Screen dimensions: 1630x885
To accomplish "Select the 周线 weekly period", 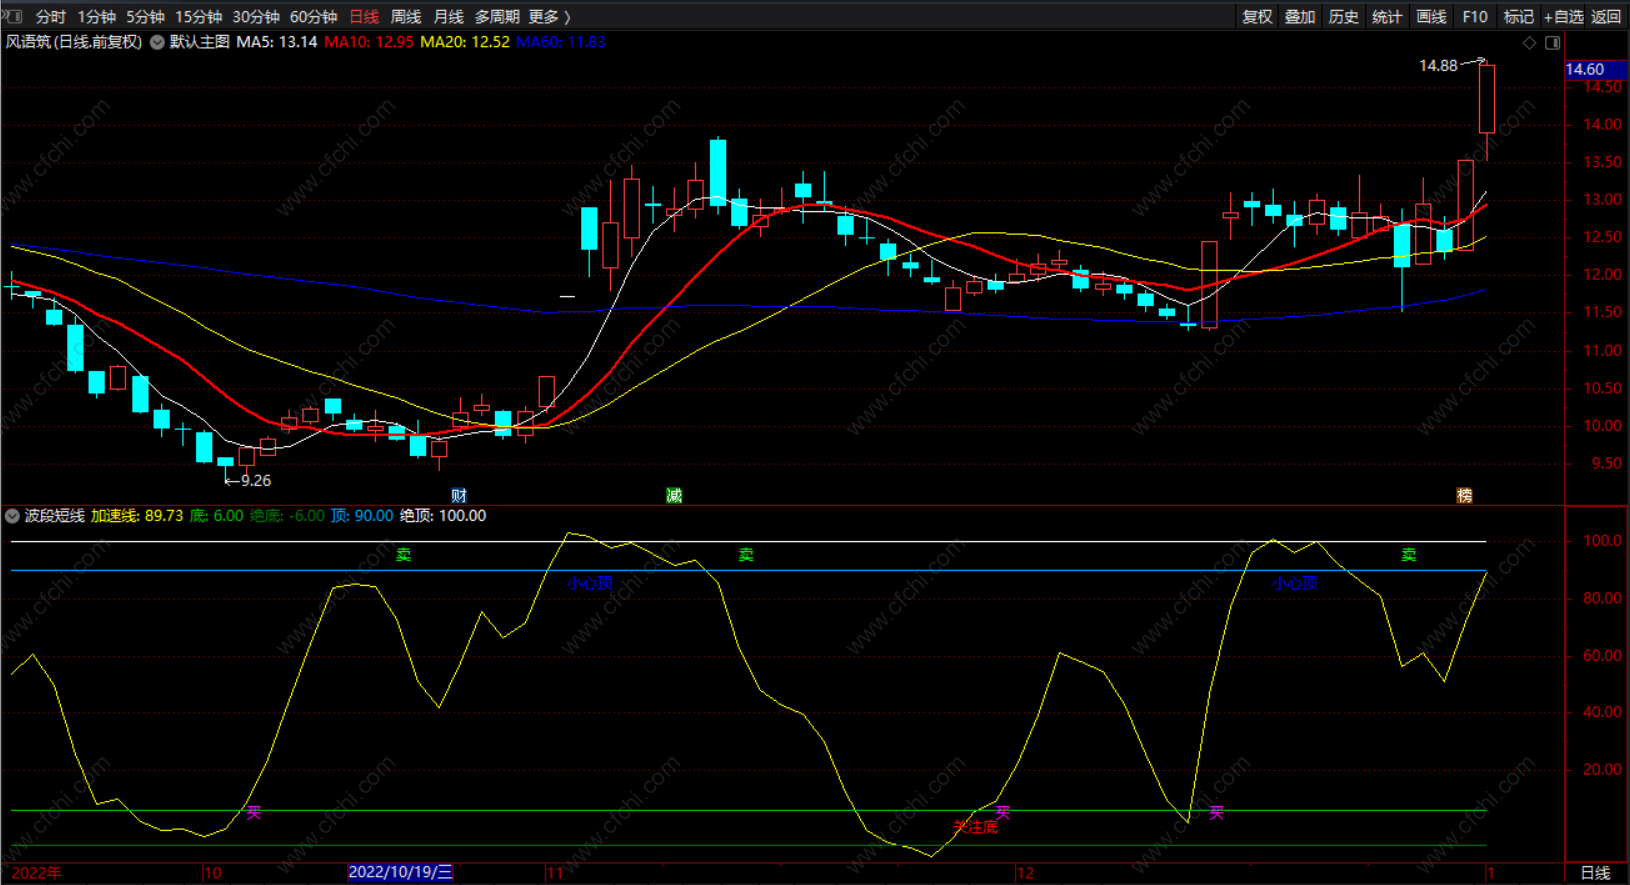I will pyautogui.click(x=406, y=17).
